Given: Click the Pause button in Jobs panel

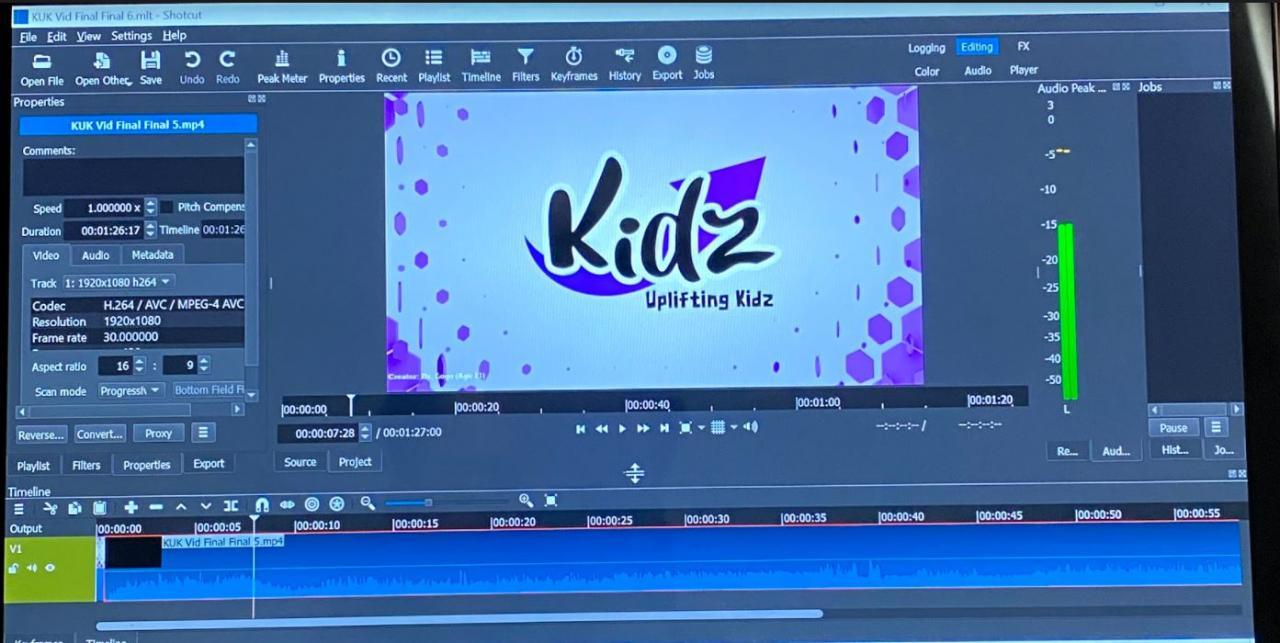Looking at the screenshot, I should (x=1173, y=427).
